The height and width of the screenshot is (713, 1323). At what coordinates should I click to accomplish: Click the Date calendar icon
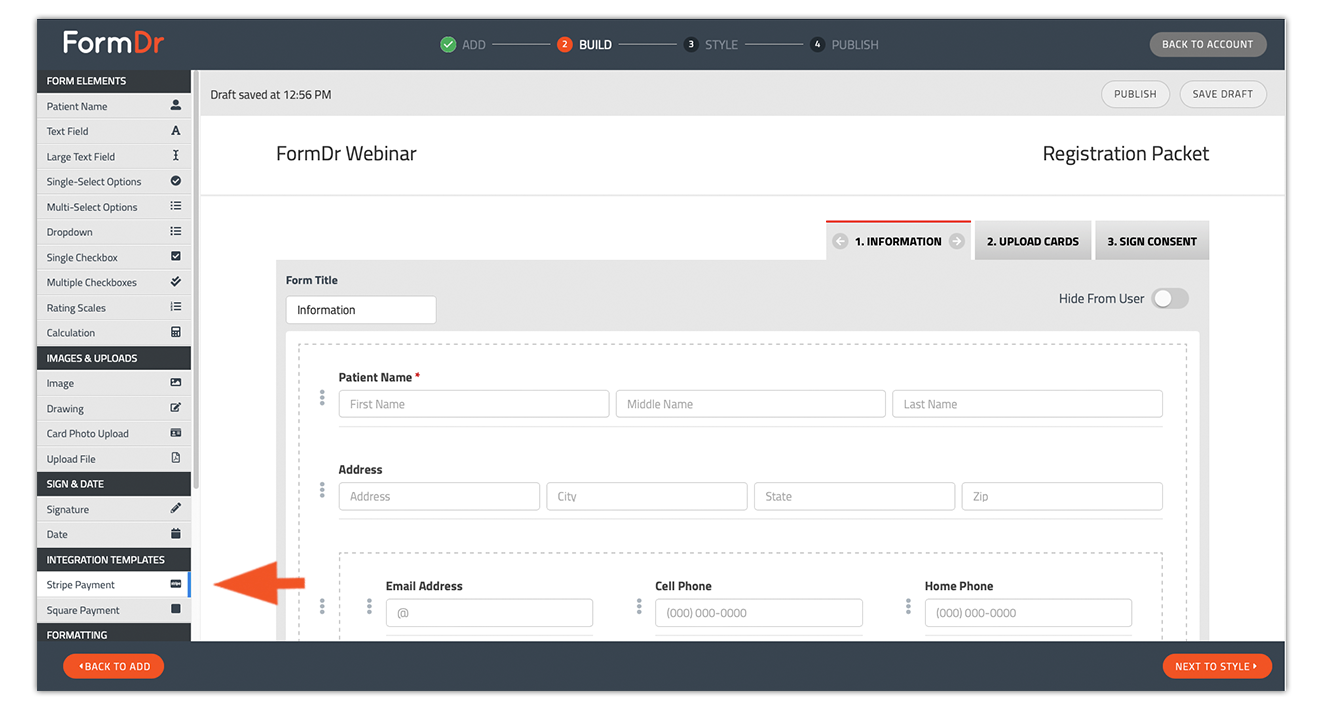pyautogui.click(x=176, y=534)
